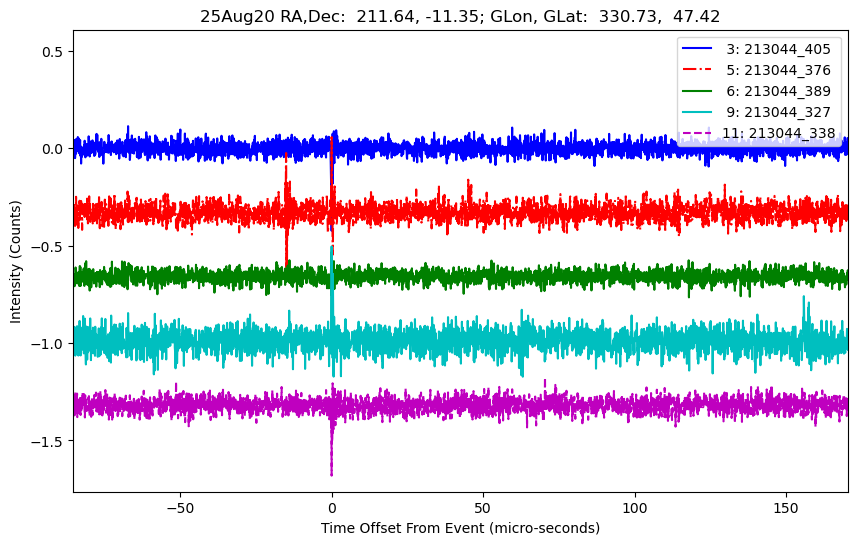The height and width of the screenshot is (545, 858).
Task: Click the y-axis tick label 0.0
Action: (53, 149)
